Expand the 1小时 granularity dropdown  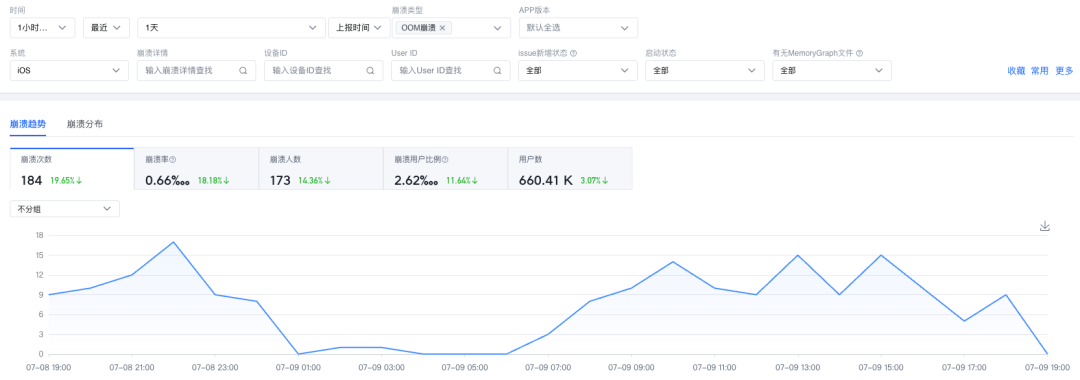pos(42,28)
